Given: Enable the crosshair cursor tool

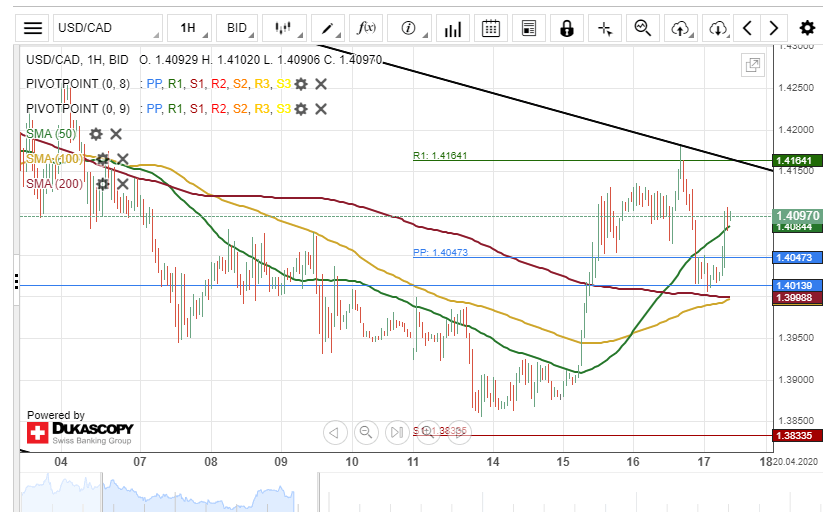Looking at the screenshot, I should (605, 28).
